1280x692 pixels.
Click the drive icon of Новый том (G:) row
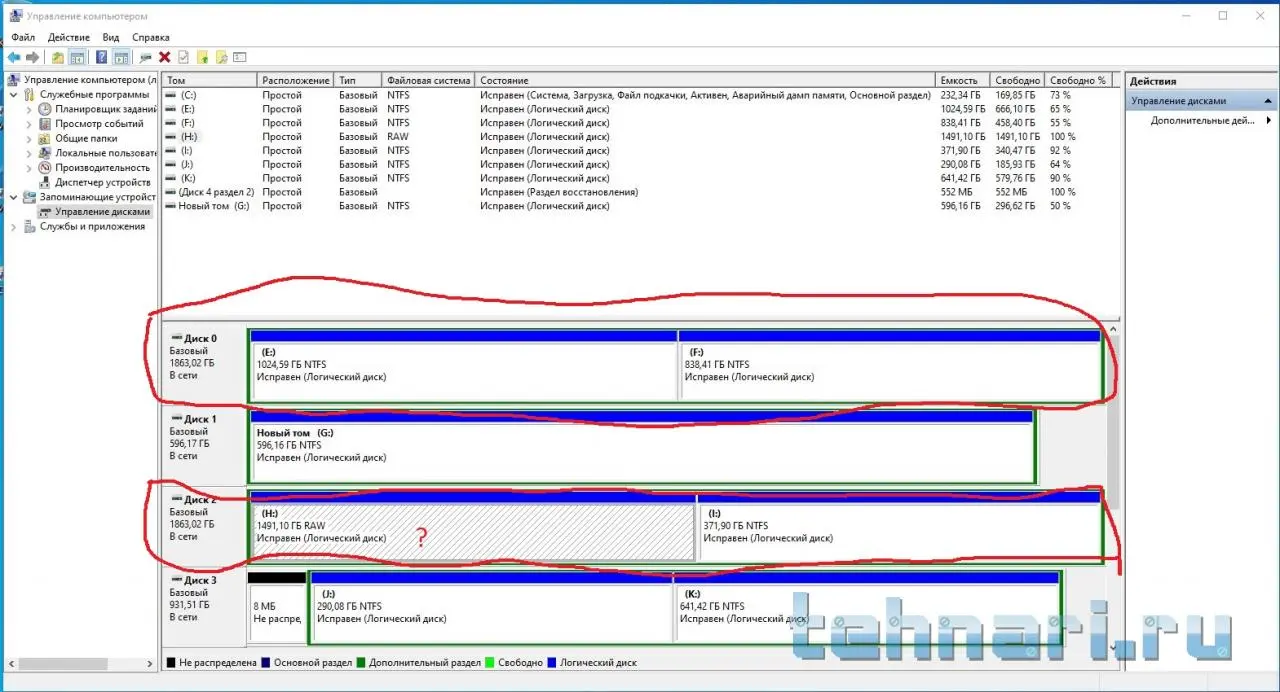pyautogui.click(x=170, y=206)
